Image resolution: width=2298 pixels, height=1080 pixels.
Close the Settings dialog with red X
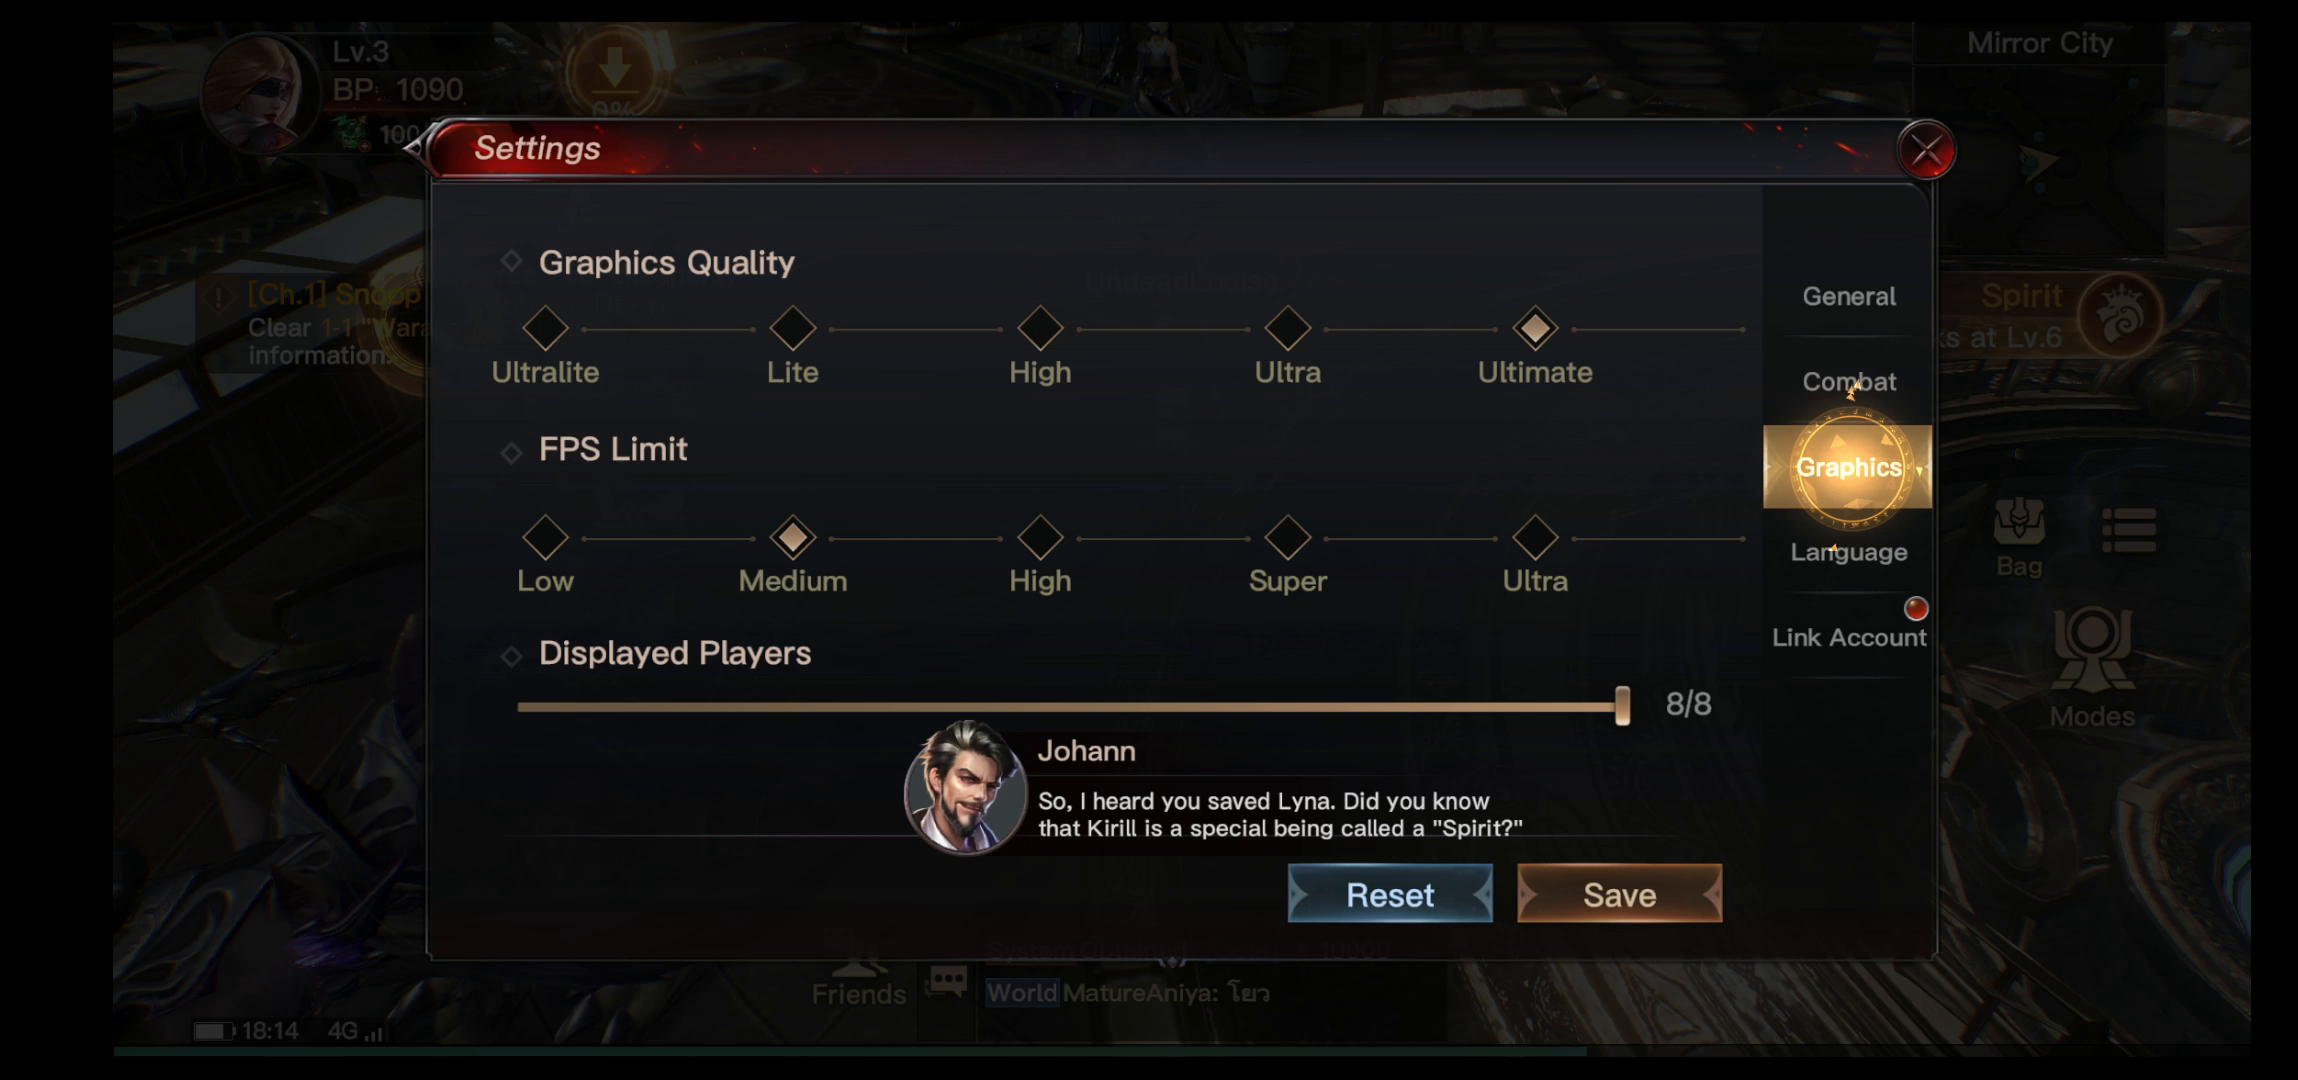[x=1926, y=150]
